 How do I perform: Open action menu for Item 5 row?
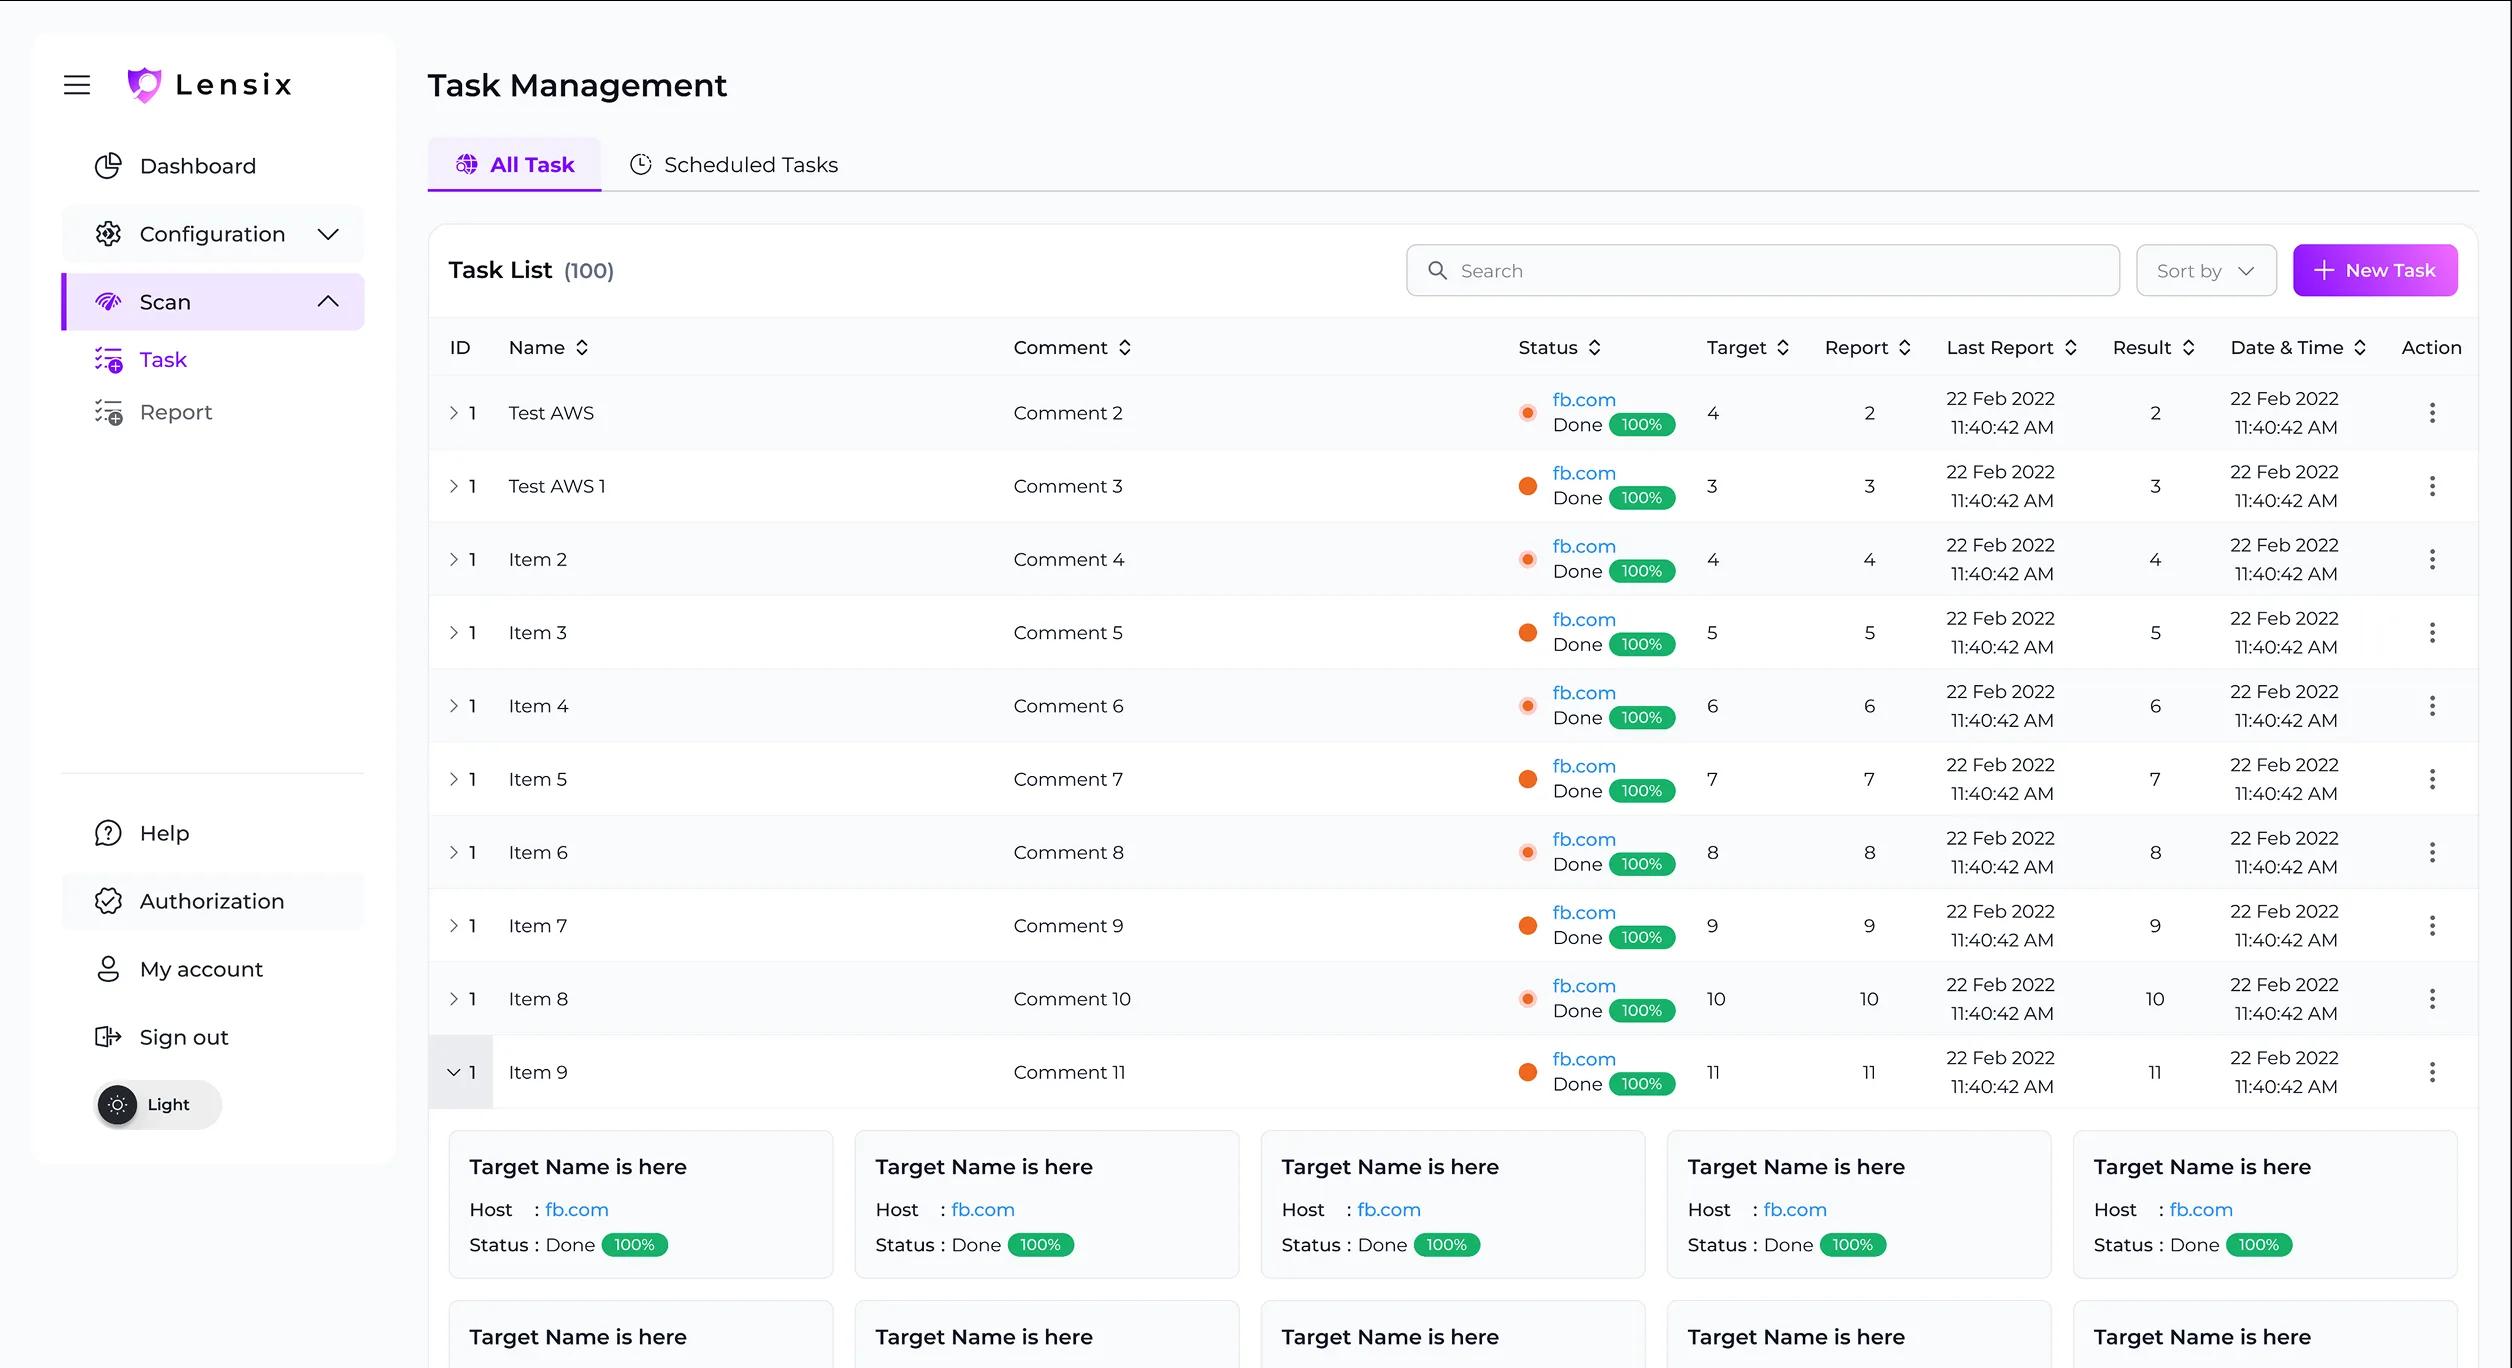2432,779
